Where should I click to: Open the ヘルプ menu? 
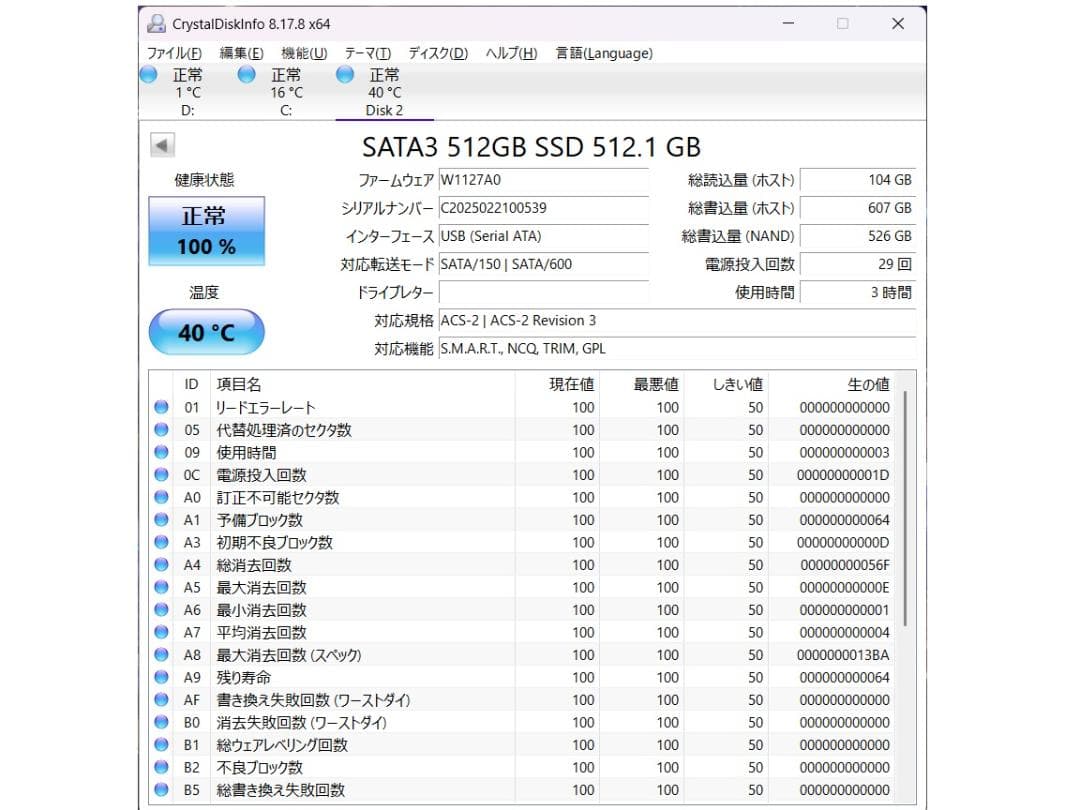tap(514, 53)
